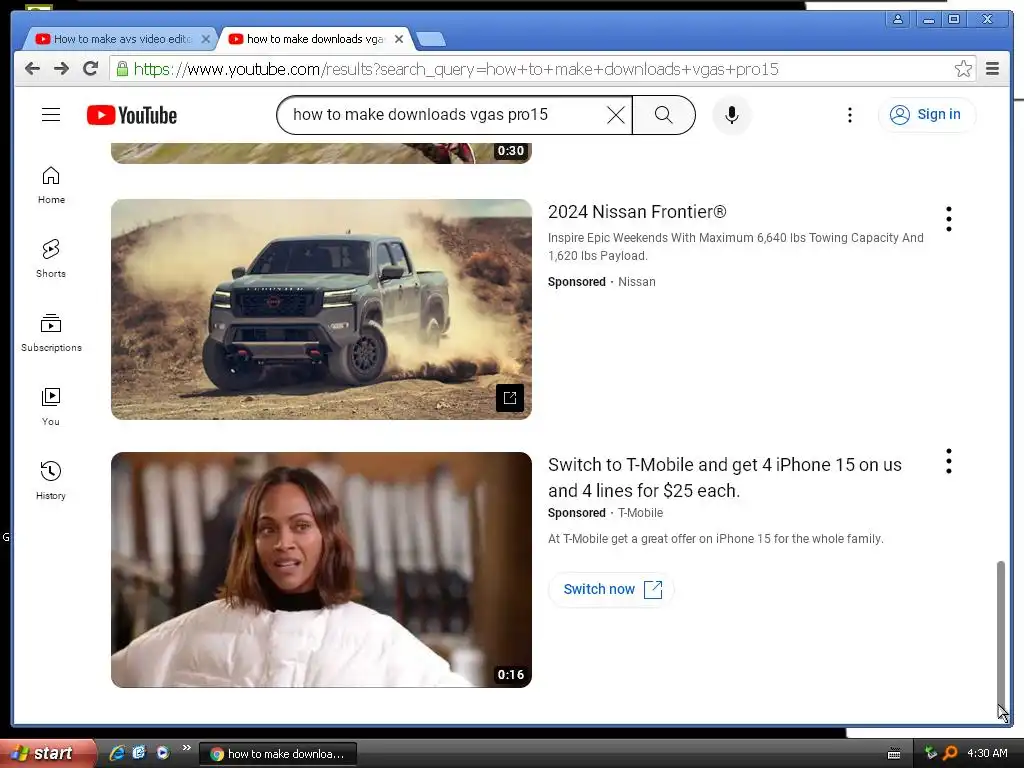1024x768 pixels.
Task: Open the Switch to T-Mobile title link
Action: point(725,477)
